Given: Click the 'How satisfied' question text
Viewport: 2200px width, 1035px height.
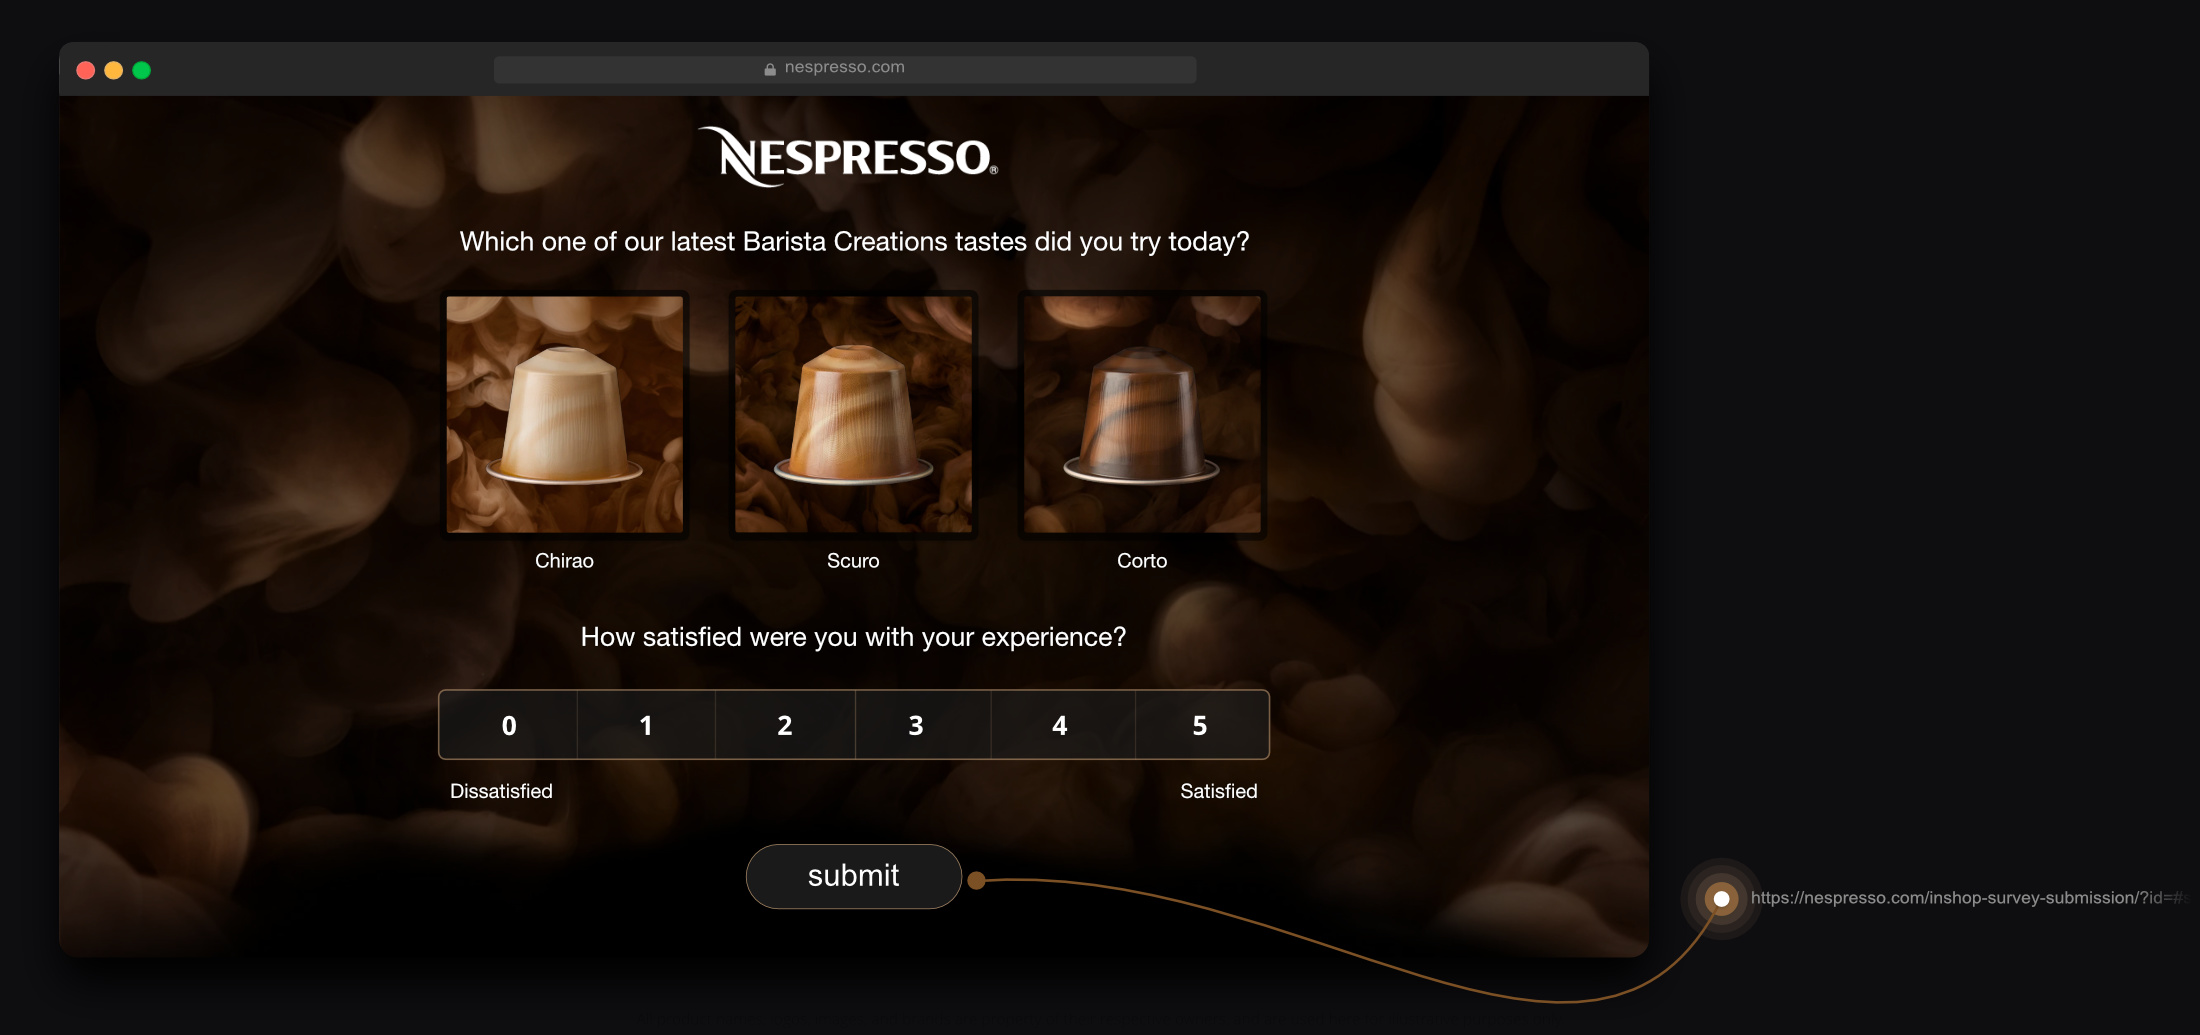Looking at the screenshot, I should click(853, 638).
